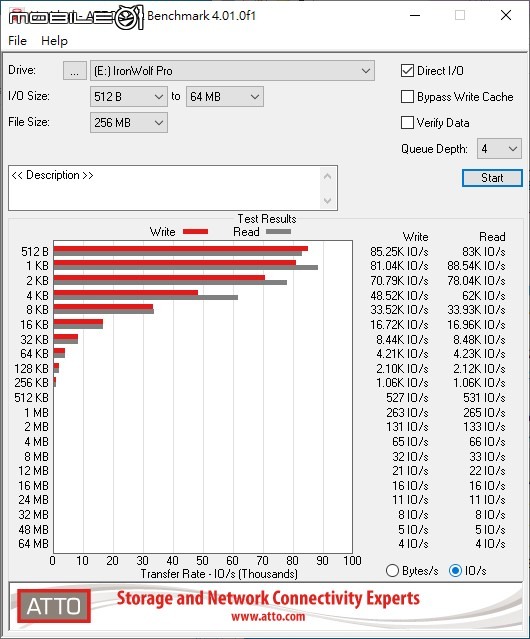
Task: Open the minimum I/O Size 512 B dropdown
Action: pos(129,97)
